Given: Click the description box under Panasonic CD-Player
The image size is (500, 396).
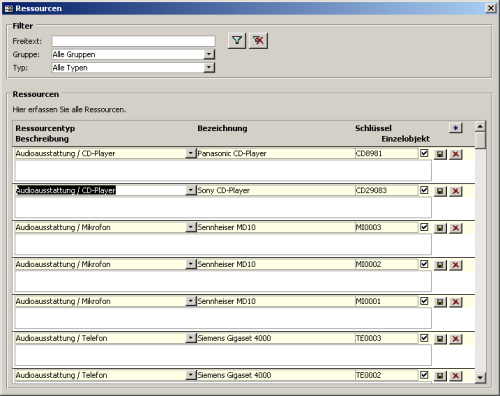Looking at the screenshot, I should tap(223, 170).
